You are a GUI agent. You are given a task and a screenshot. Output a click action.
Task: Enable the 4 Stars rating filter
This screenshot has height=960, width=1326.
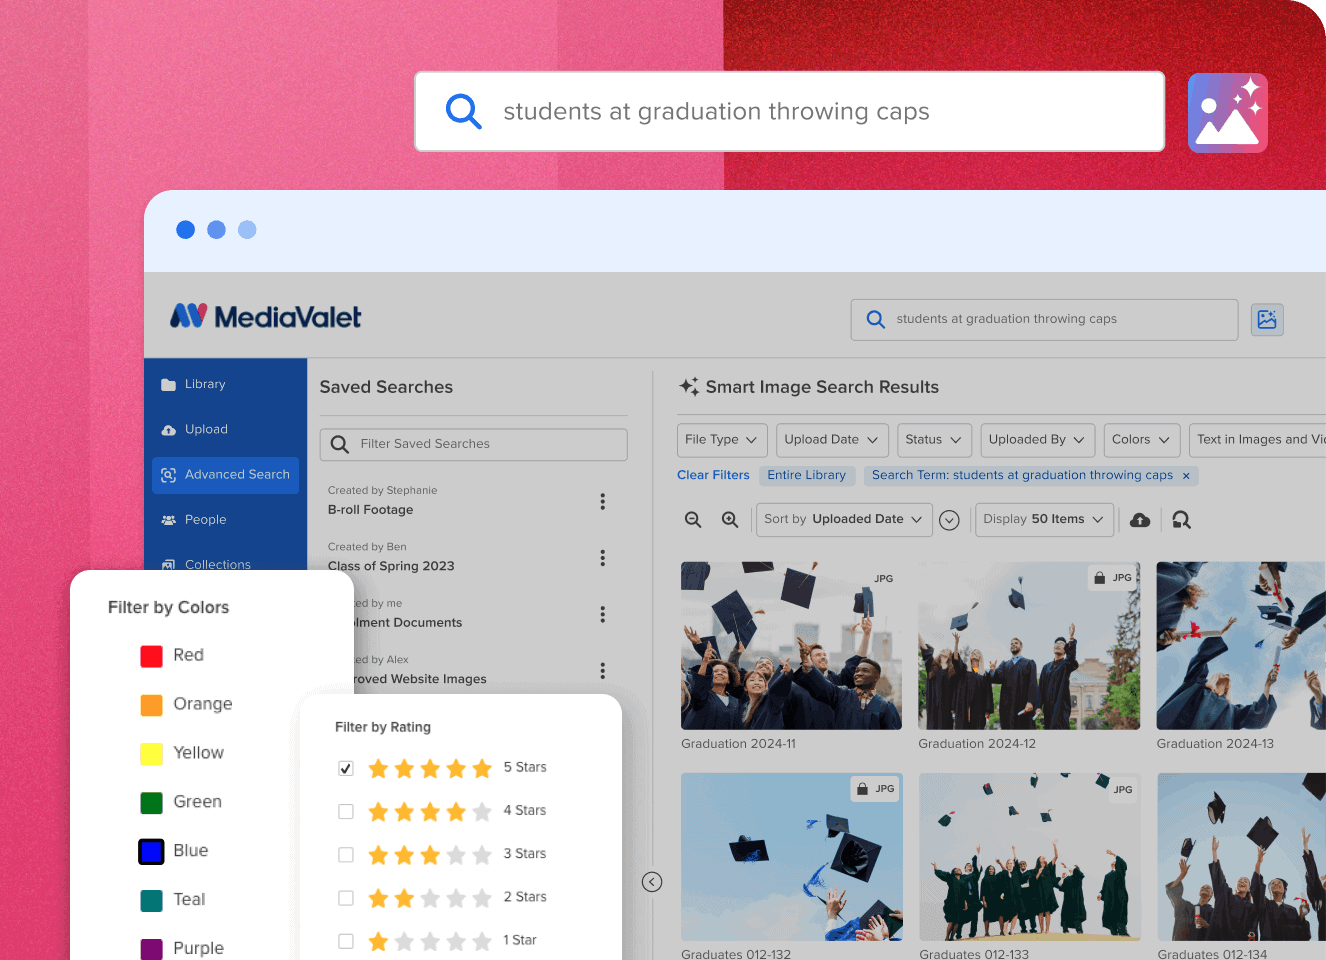coord(346,811)
